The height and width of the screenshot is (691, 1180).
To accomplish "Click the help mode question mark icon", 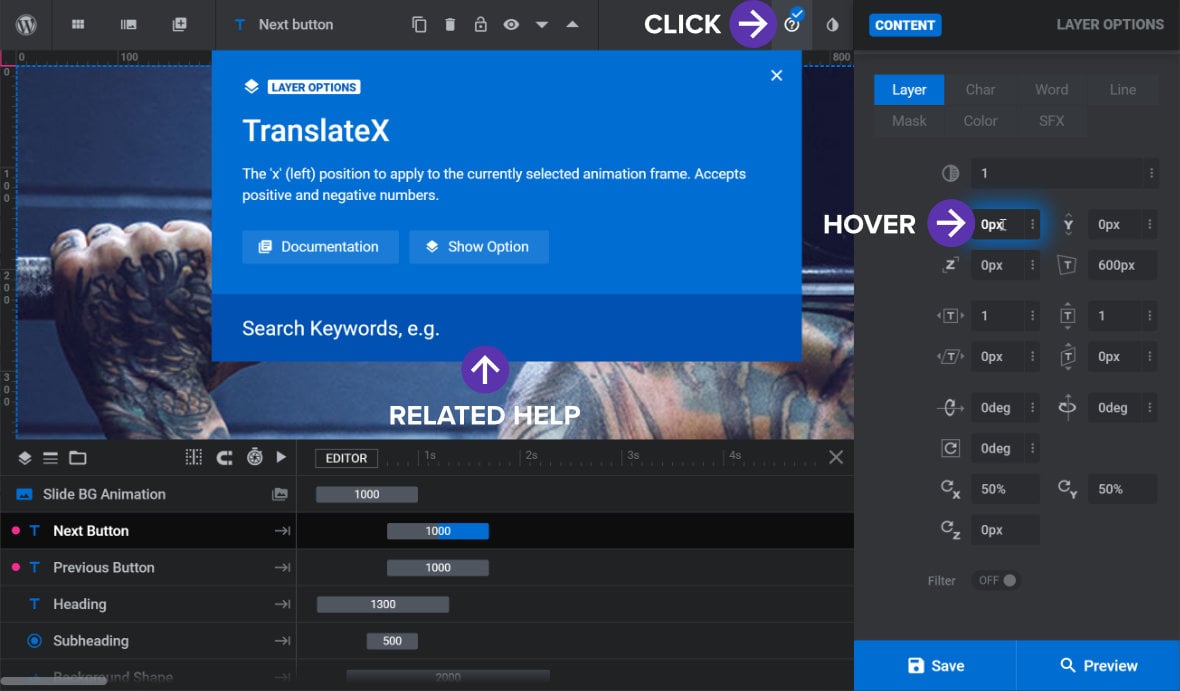I will (792, 25).
